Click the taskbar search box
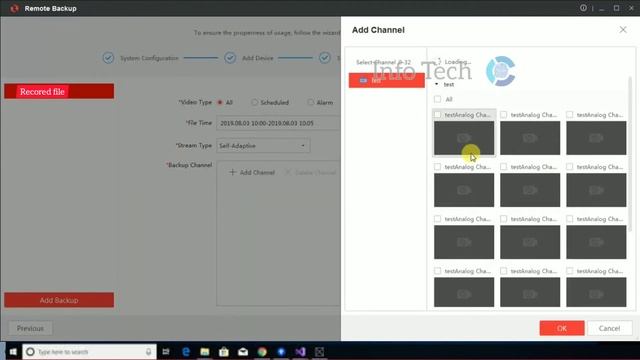The width and height of the screenshot is (640, 360). (89, 352)
